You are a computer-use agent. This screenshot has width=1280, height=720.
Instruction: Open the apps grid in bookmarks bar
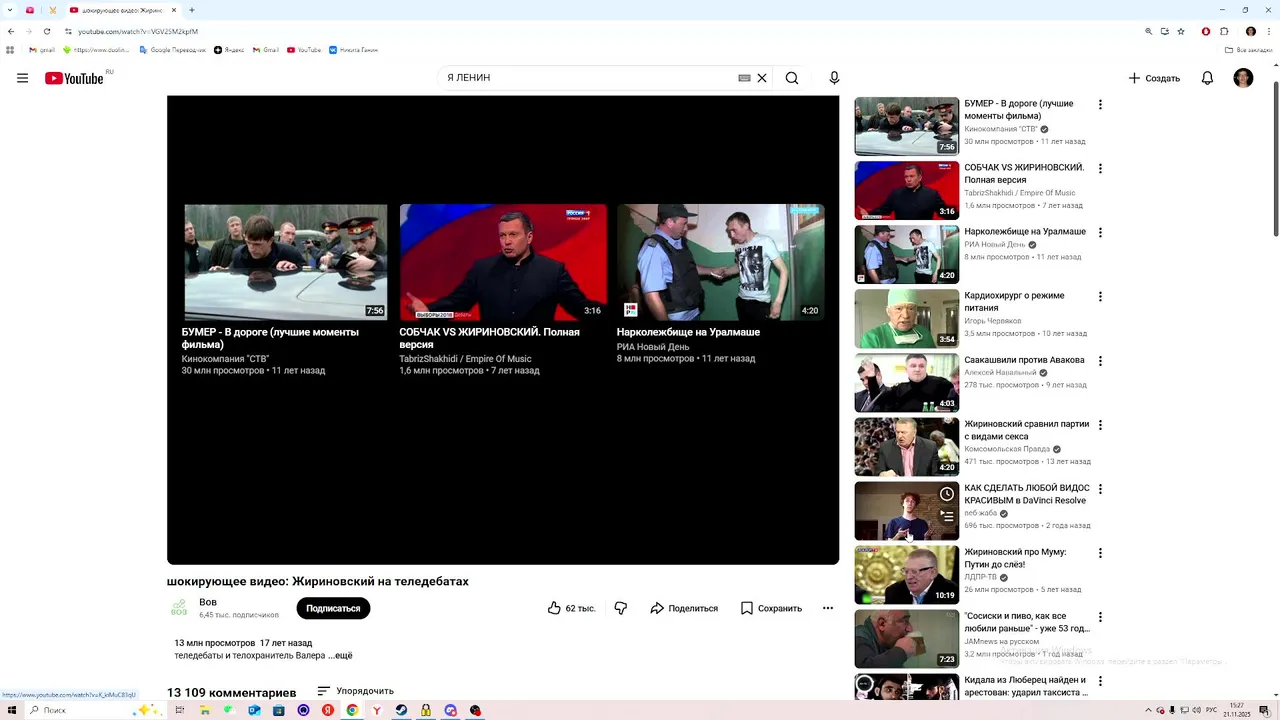pyautogui.click(x=10, y=50)
